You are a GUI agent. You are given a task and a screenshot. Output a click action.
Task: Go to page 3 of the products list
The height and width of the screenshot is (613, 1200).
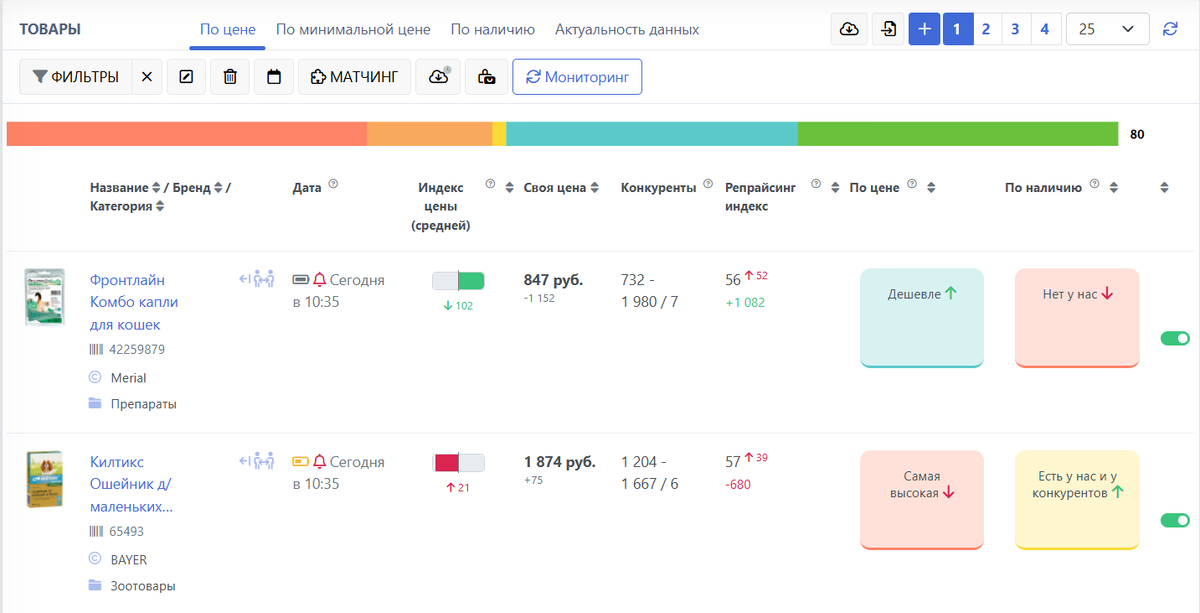[x=1015, y=28]
